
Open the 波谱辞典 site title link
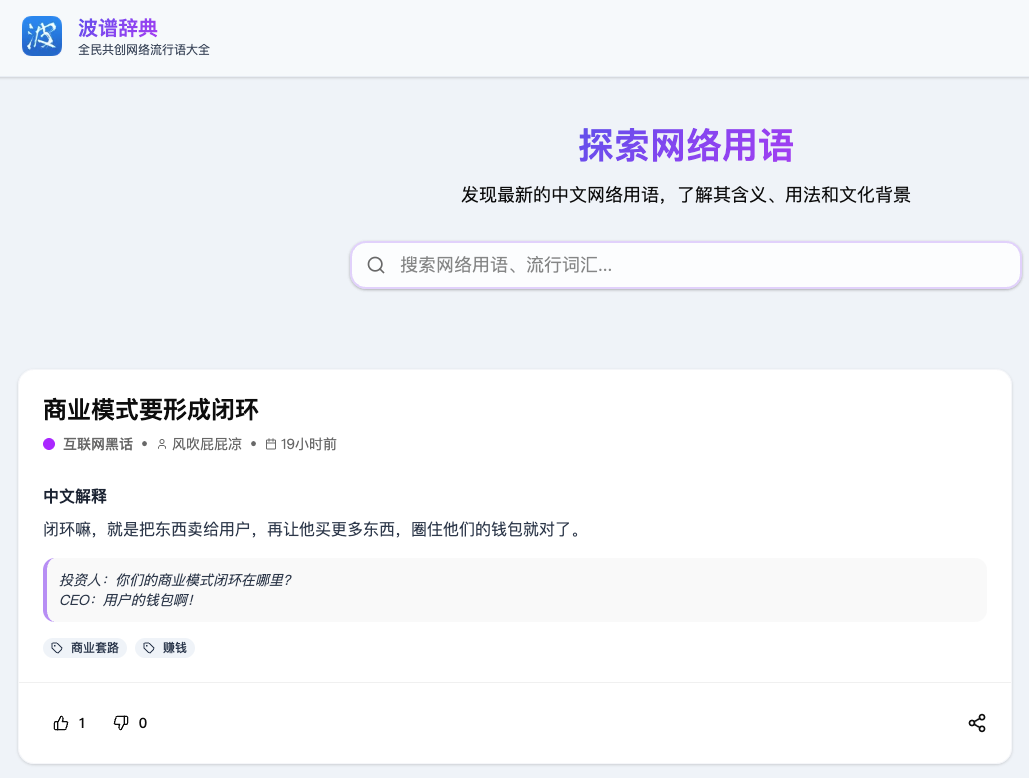click(x=118, y=28)
